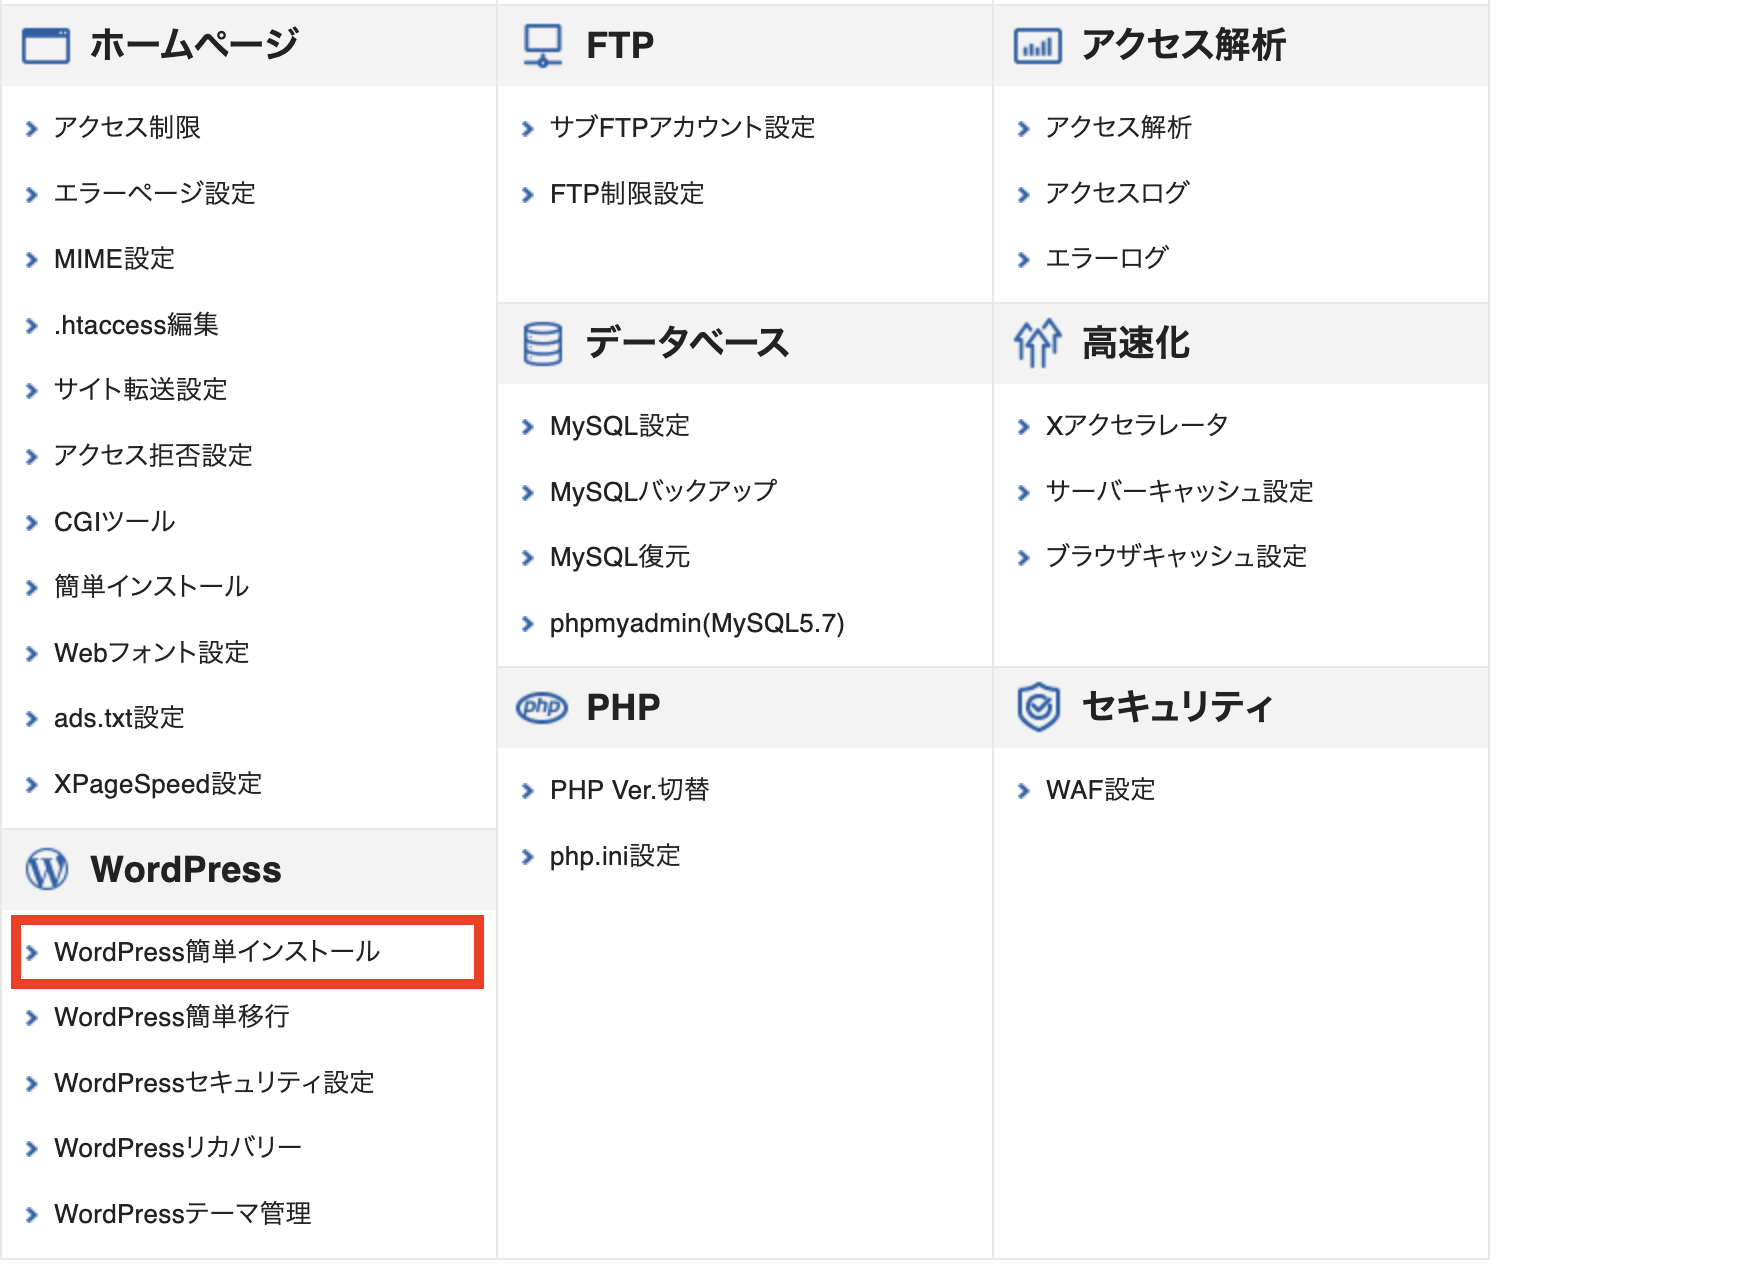The height and width of the screenshot is (1280, 1756).
Task: Click the PHP logo icon
Action: click(542, 708)
